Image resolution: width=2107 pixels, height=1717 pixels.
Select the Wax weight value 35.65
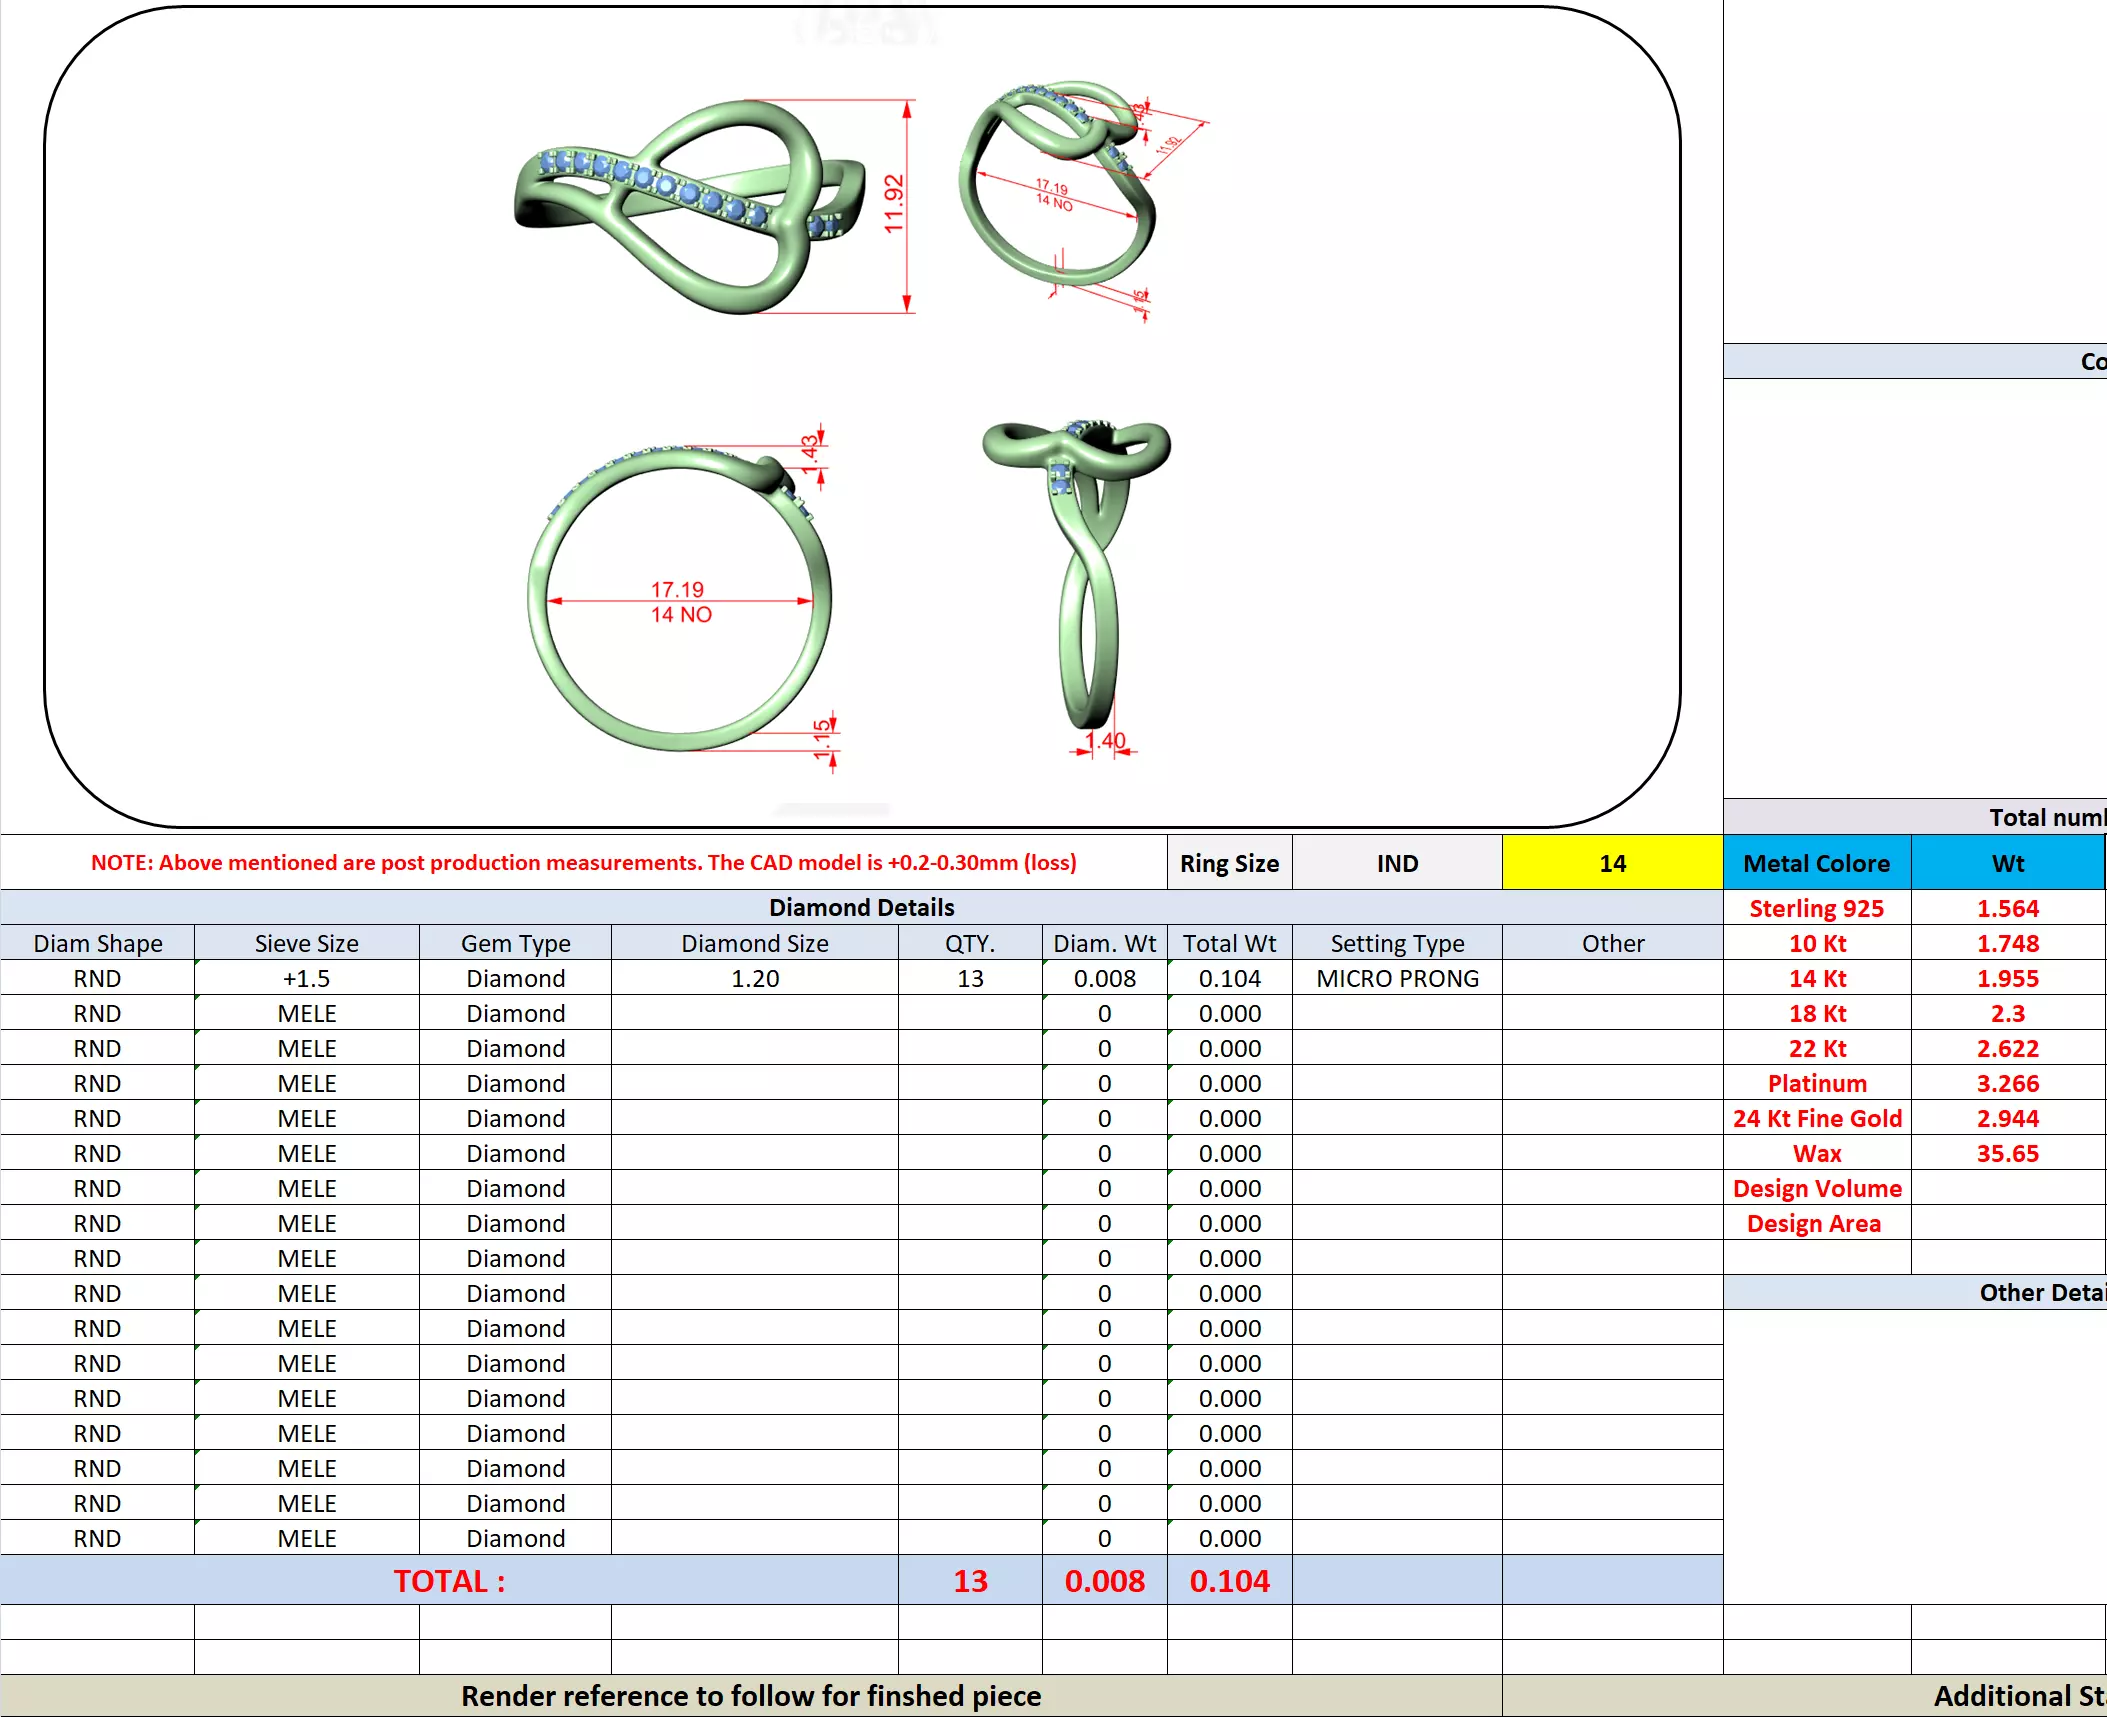click(2006, 1153)
